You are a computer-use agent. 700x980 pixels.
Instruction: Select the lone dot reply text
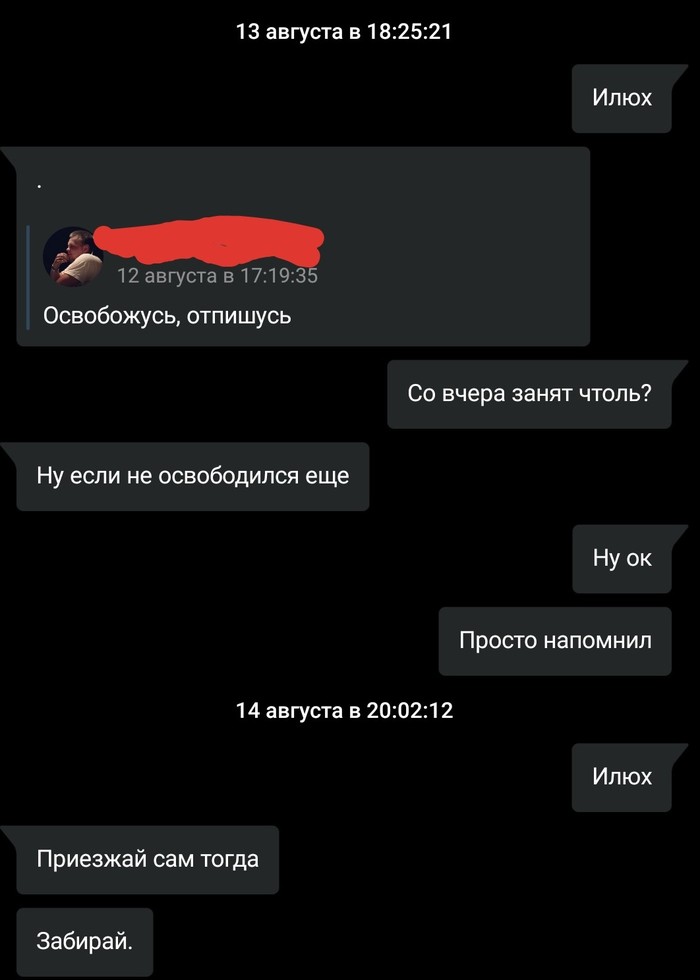click(39, 185)
